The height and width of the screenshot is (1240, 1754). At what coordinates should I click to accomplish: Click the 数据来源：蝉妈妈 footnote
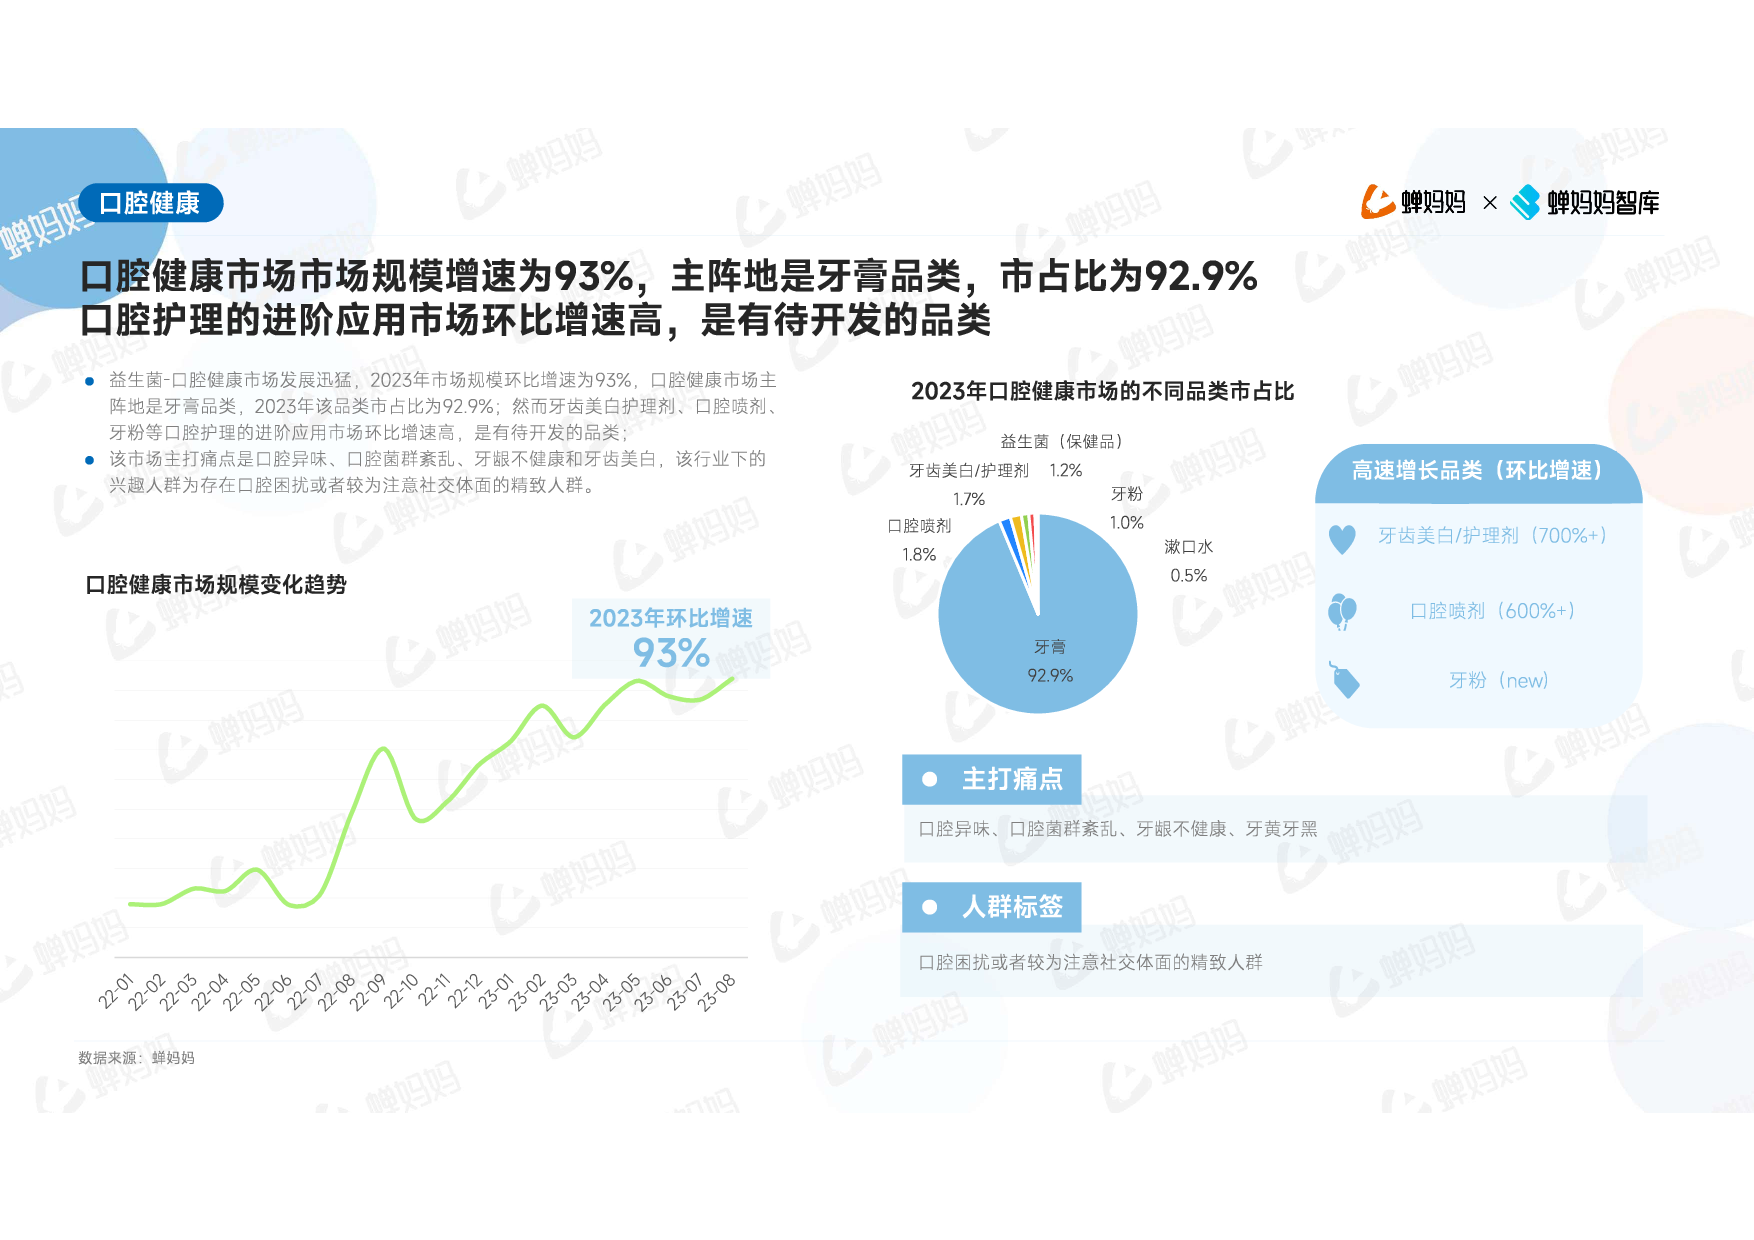click(136, 1058)
